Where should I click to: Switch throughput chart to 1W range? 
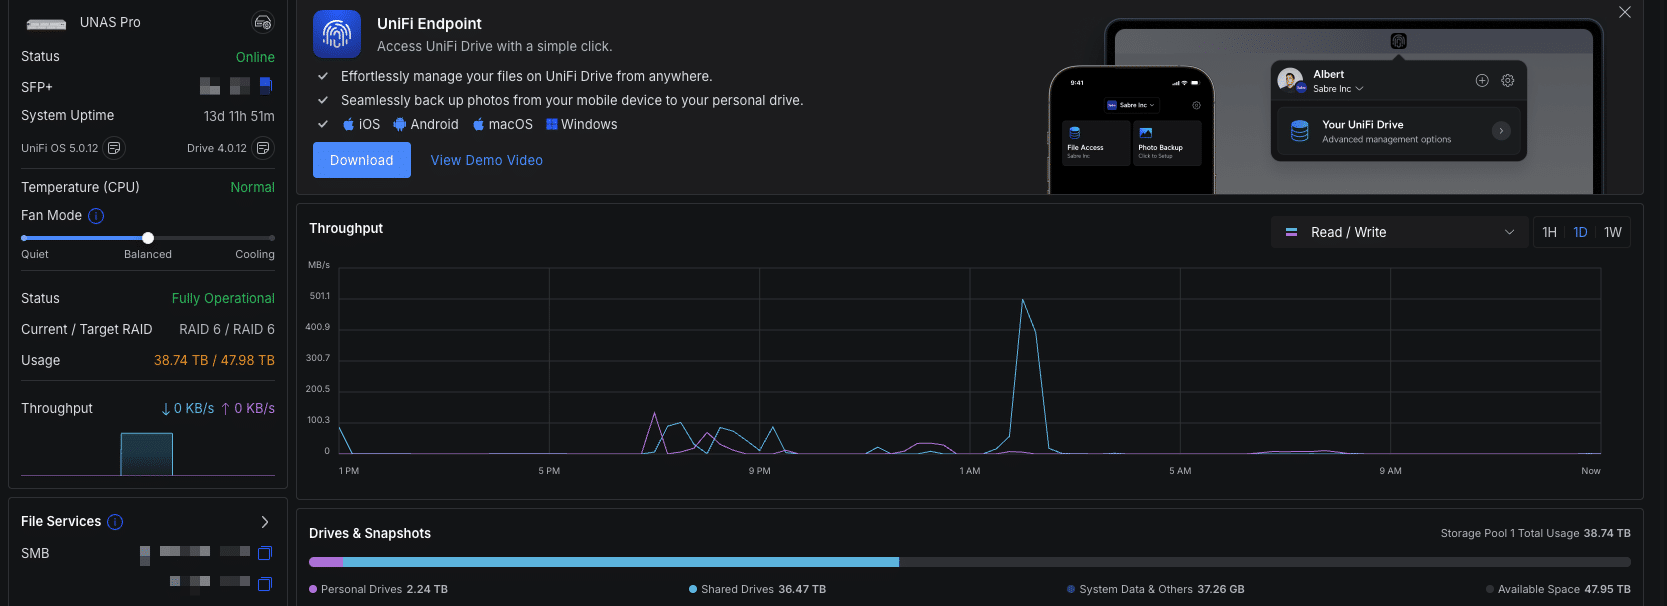pos(1613,232)
